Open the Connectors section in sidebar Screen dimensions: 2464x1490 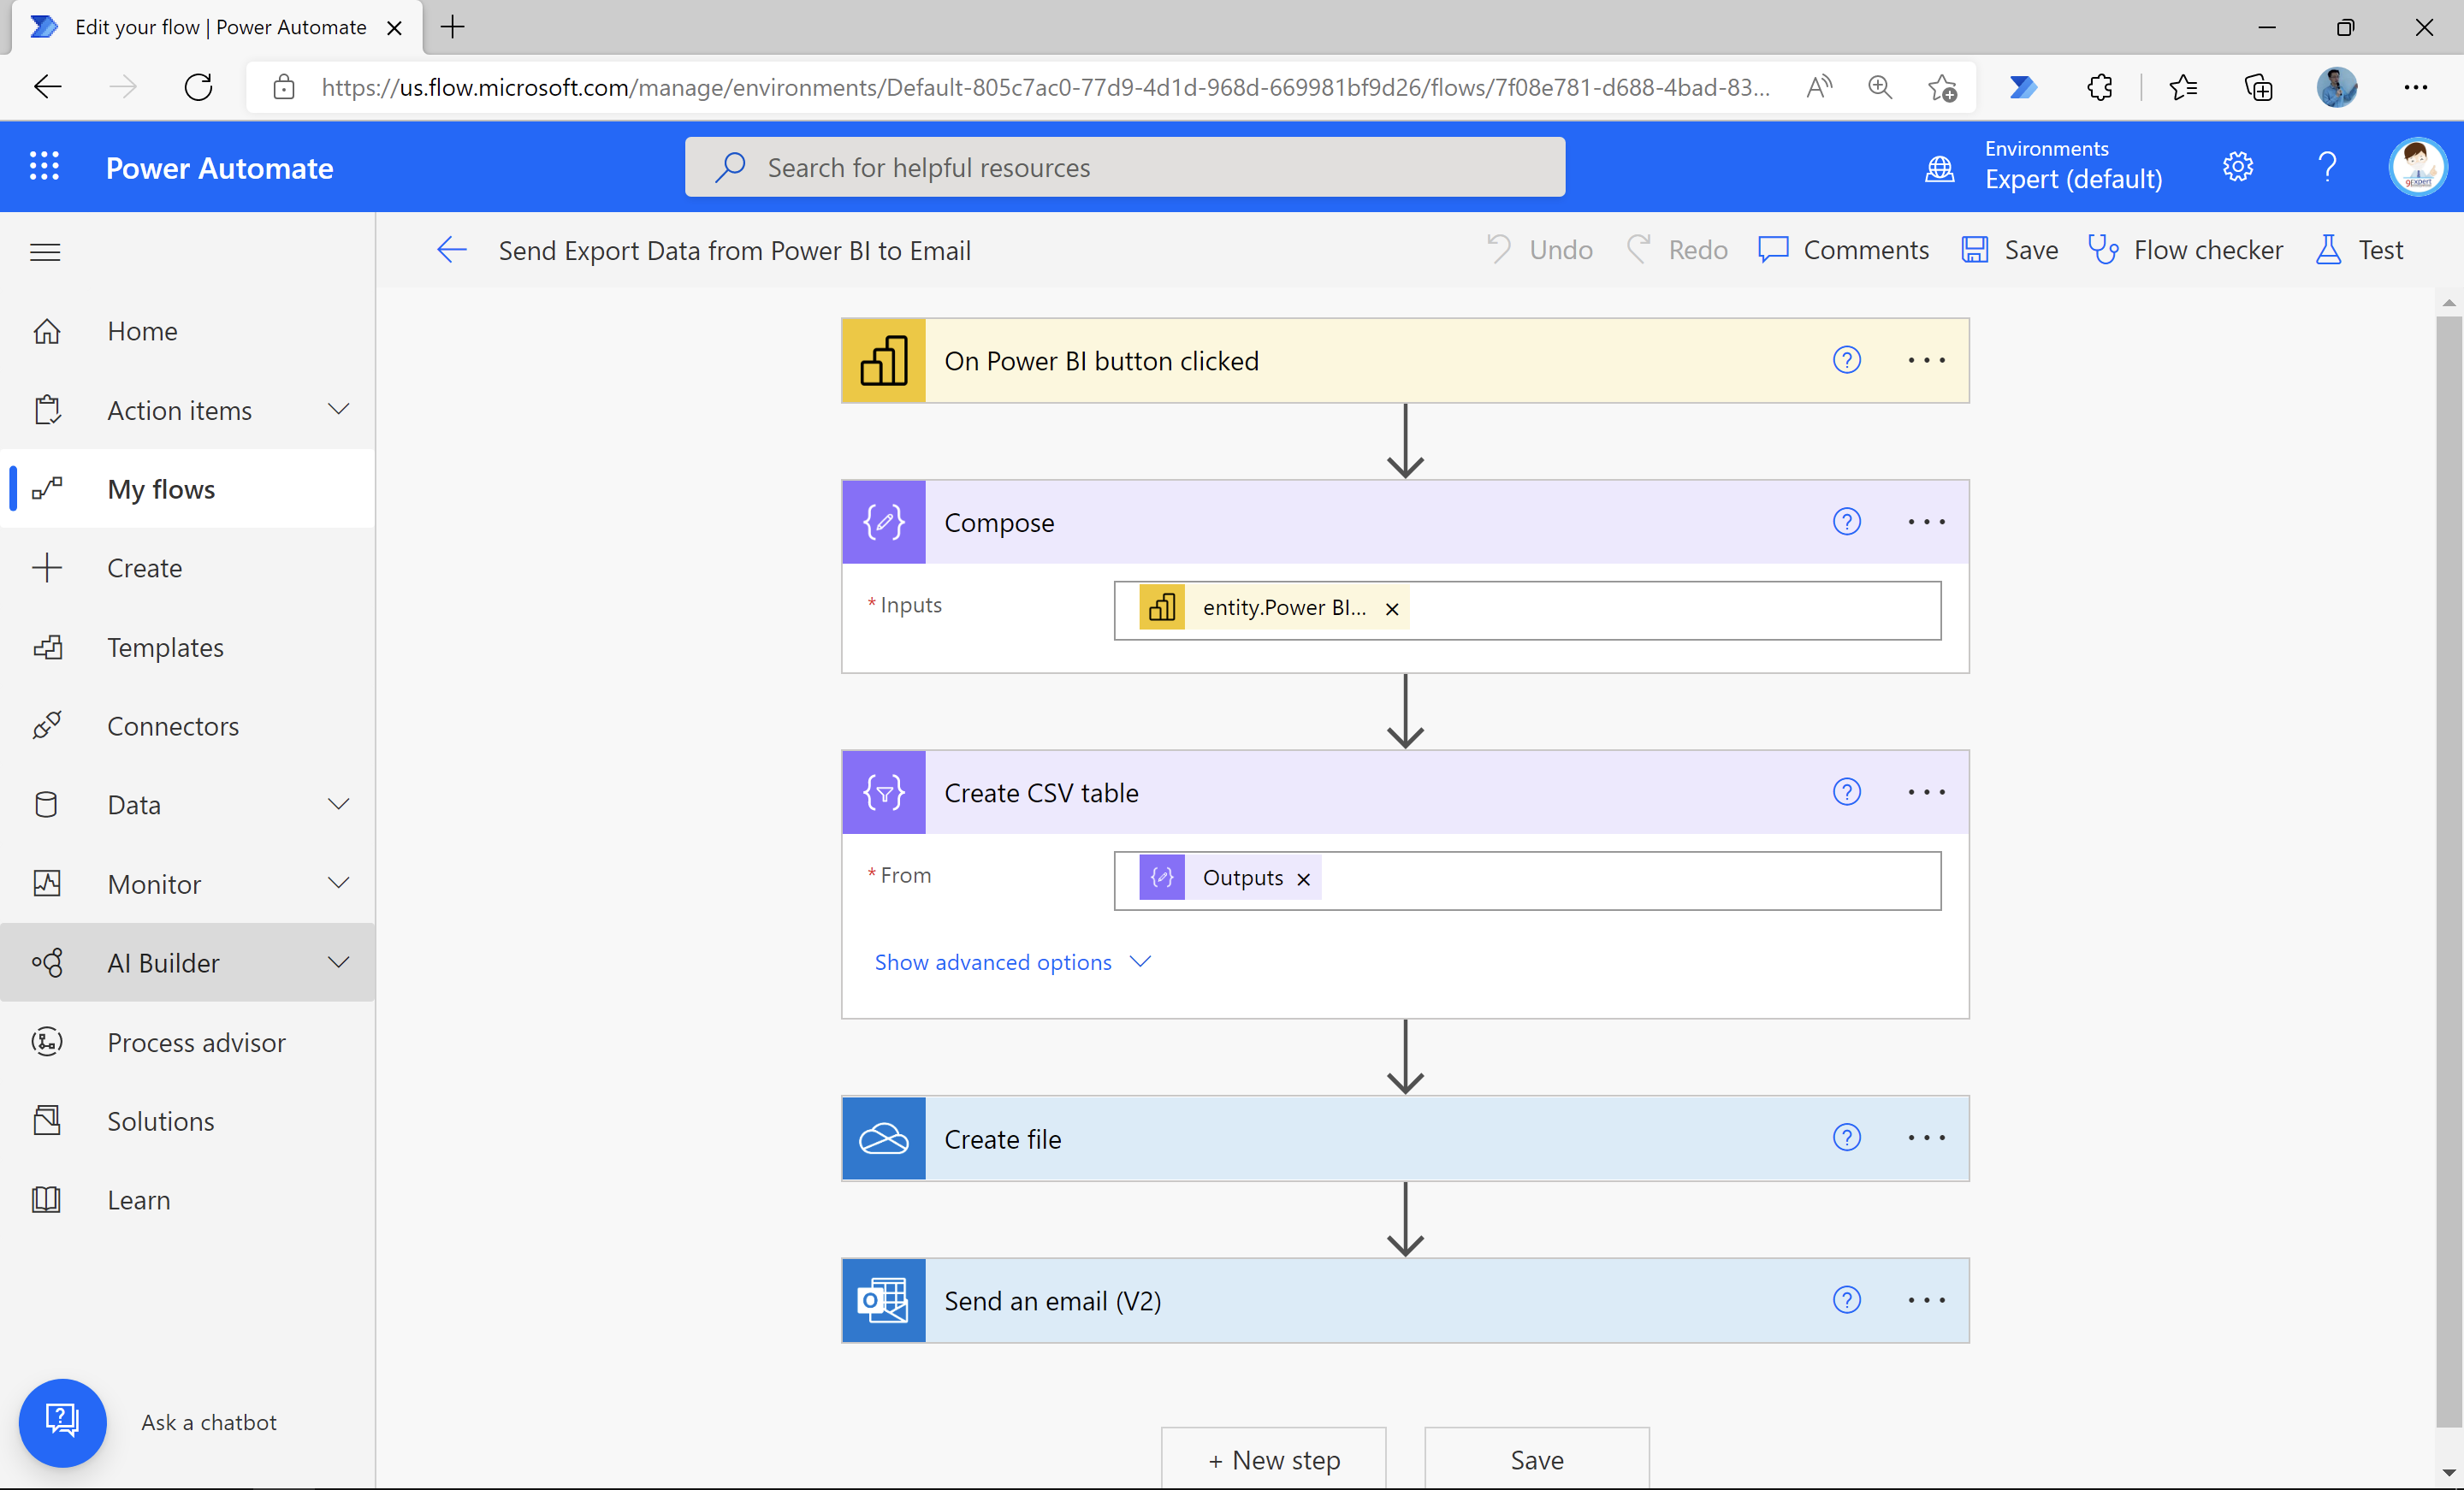point(172,725)
